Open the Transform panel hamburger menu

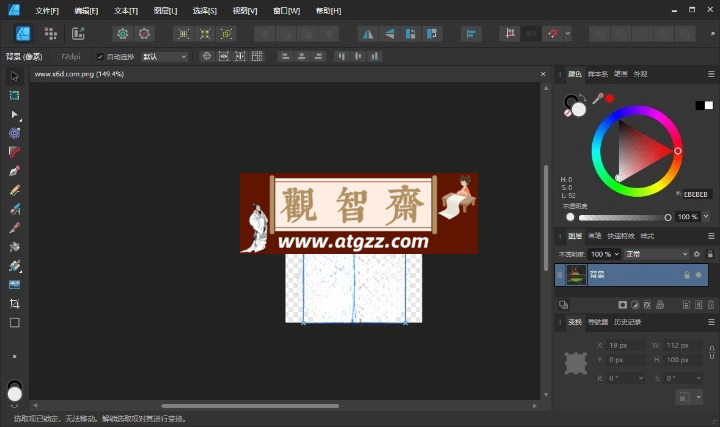pos(711,322)
